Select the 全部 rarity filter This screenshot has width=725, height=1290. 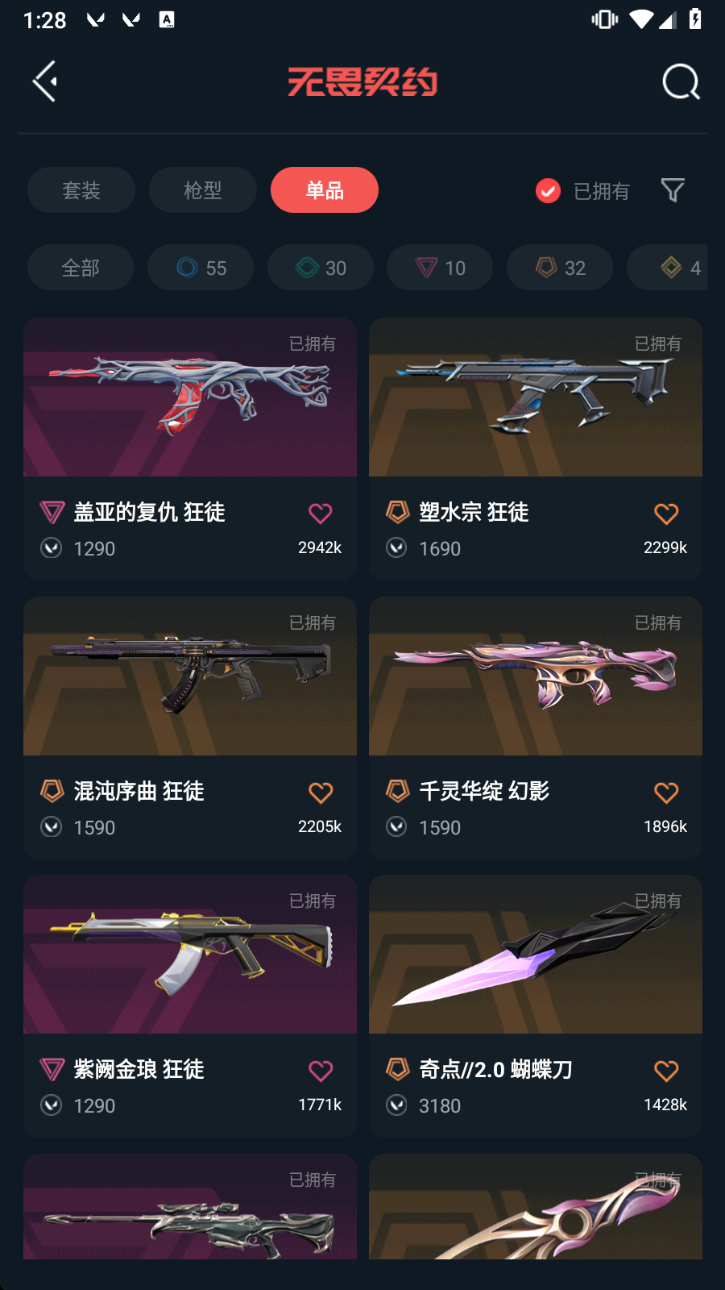[x=80, y=267]
